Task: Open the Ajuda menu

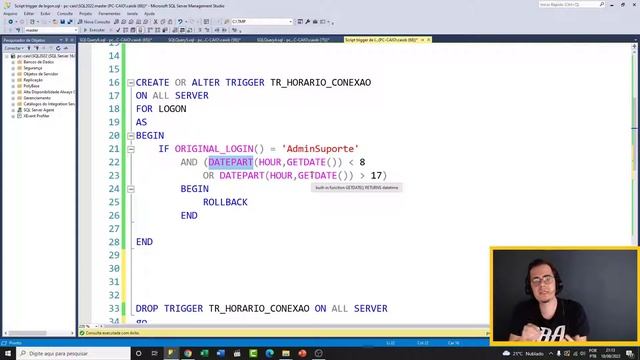Action: click(x=149, y=13)
